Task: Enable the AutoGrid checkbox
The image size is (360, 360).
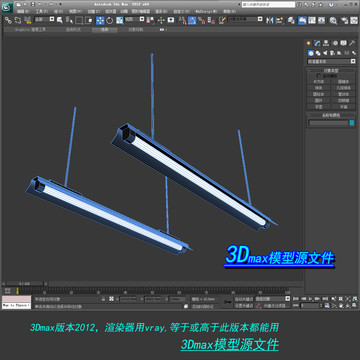Action: 319,76
